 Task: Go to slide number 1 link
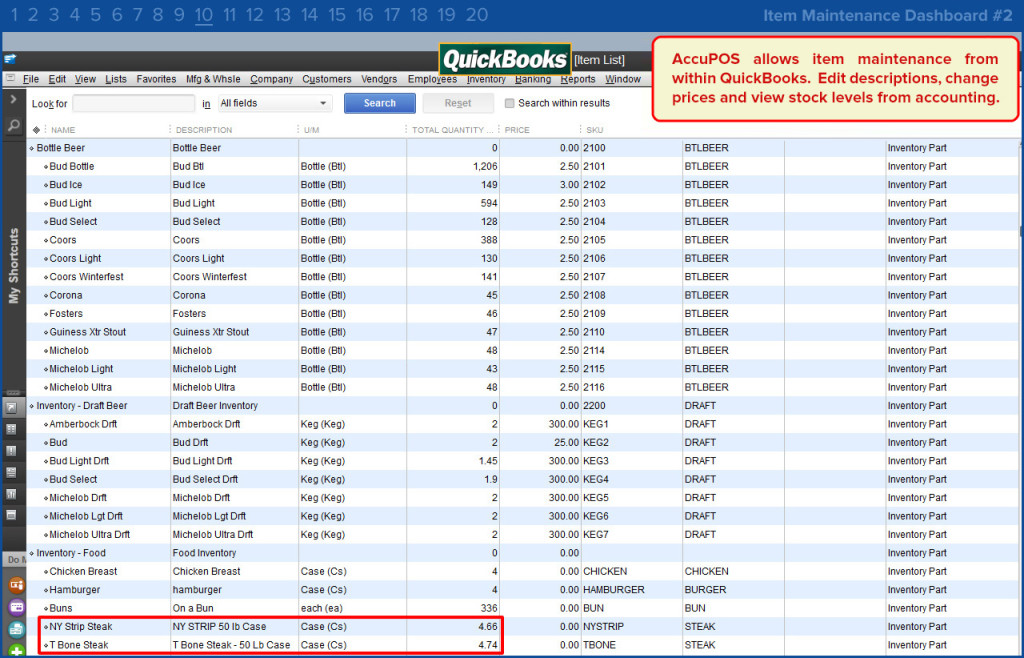coord(14,14)
